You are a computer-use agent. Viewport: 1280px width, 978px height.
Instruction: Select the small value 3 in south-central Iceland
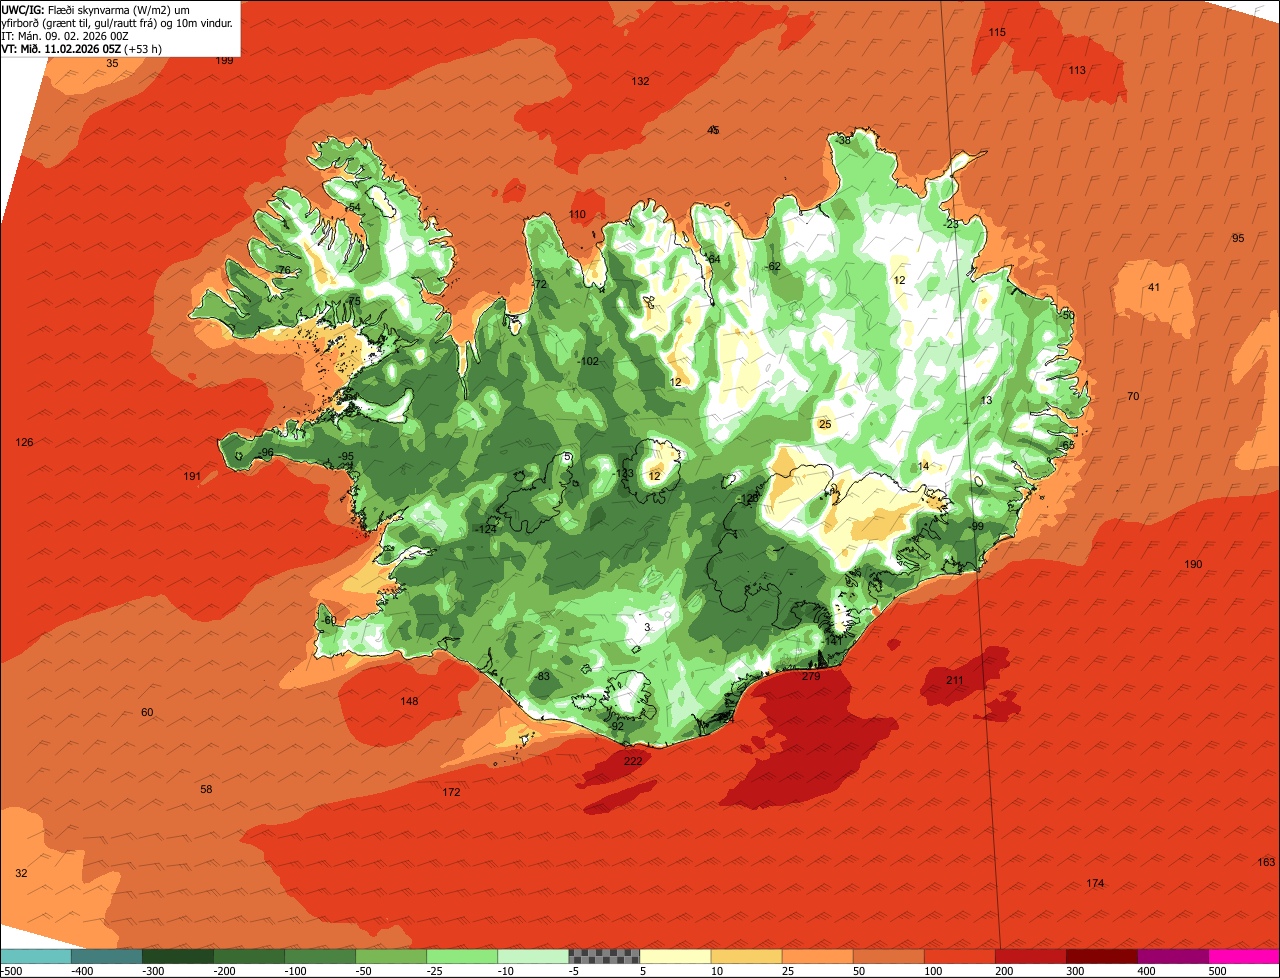click(x=647, y=627)
